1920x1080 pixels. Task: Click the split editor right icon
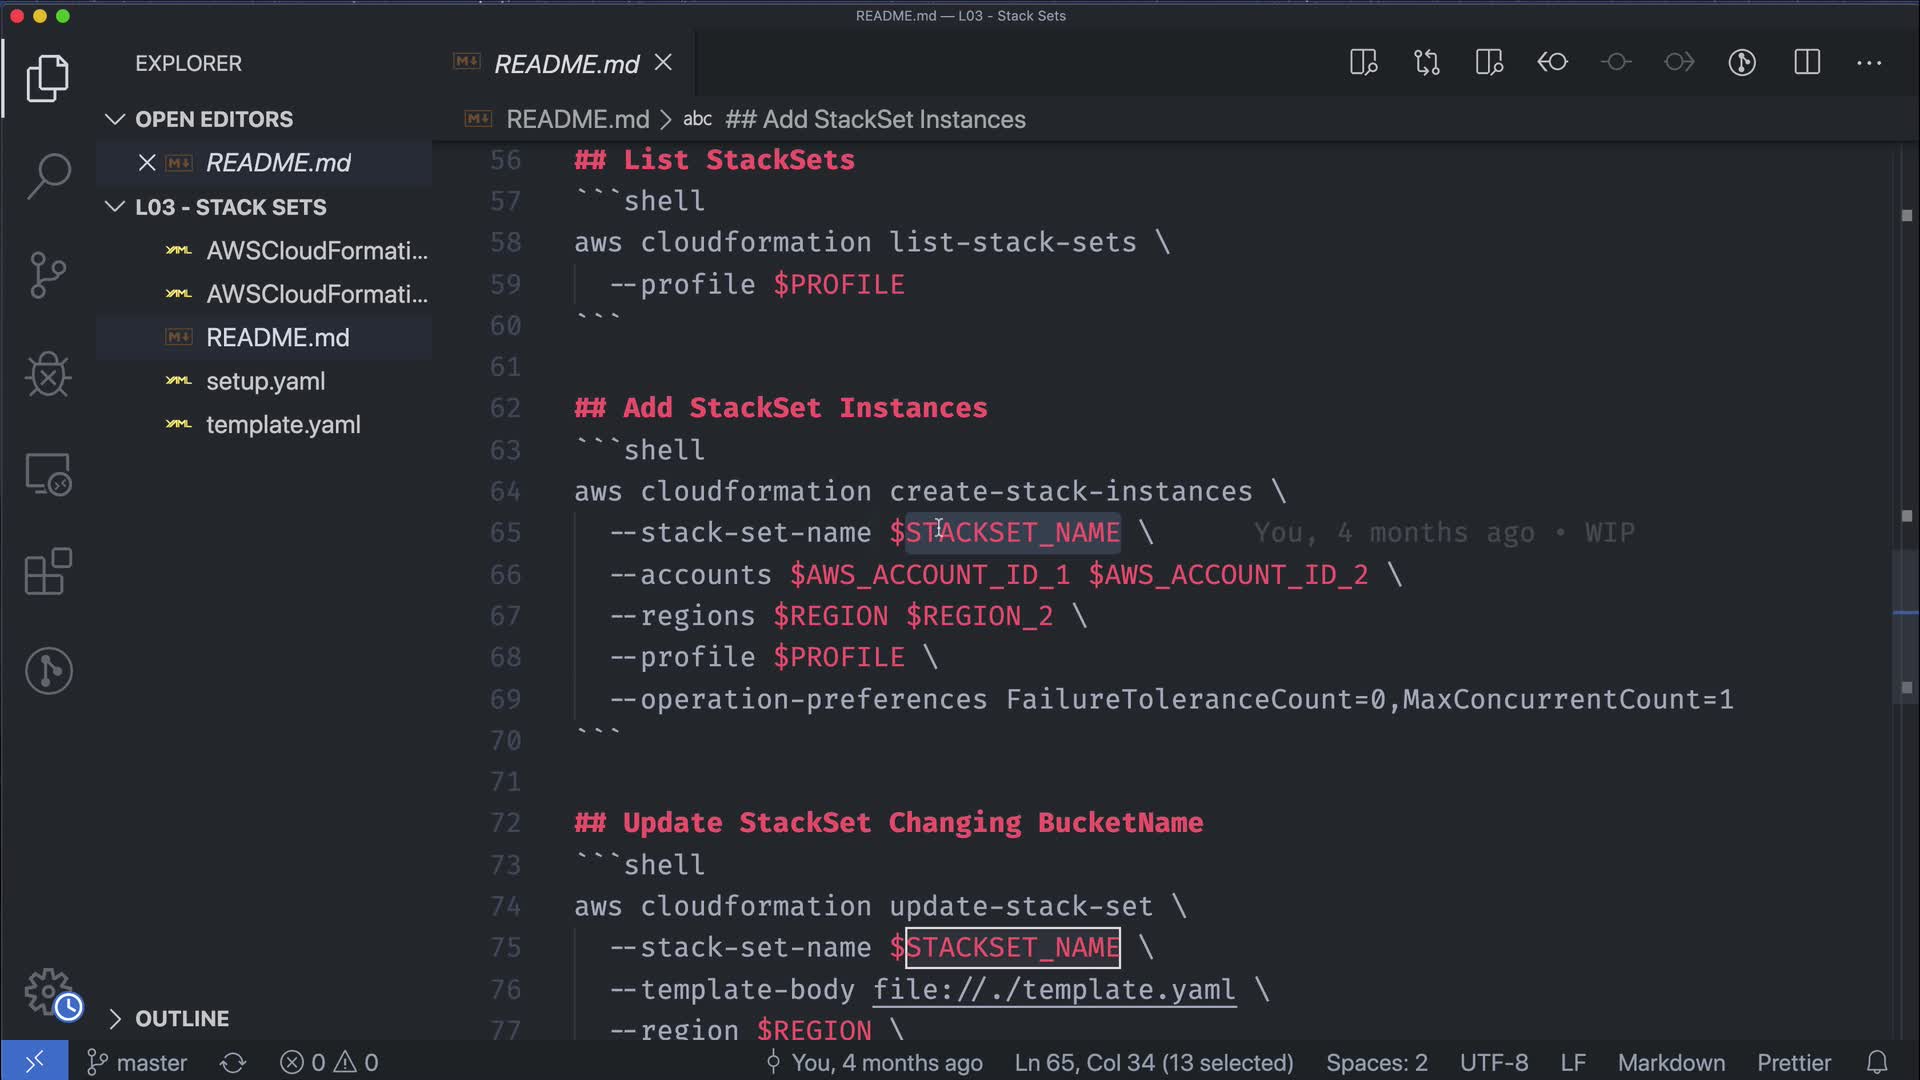click(1807, 63)
